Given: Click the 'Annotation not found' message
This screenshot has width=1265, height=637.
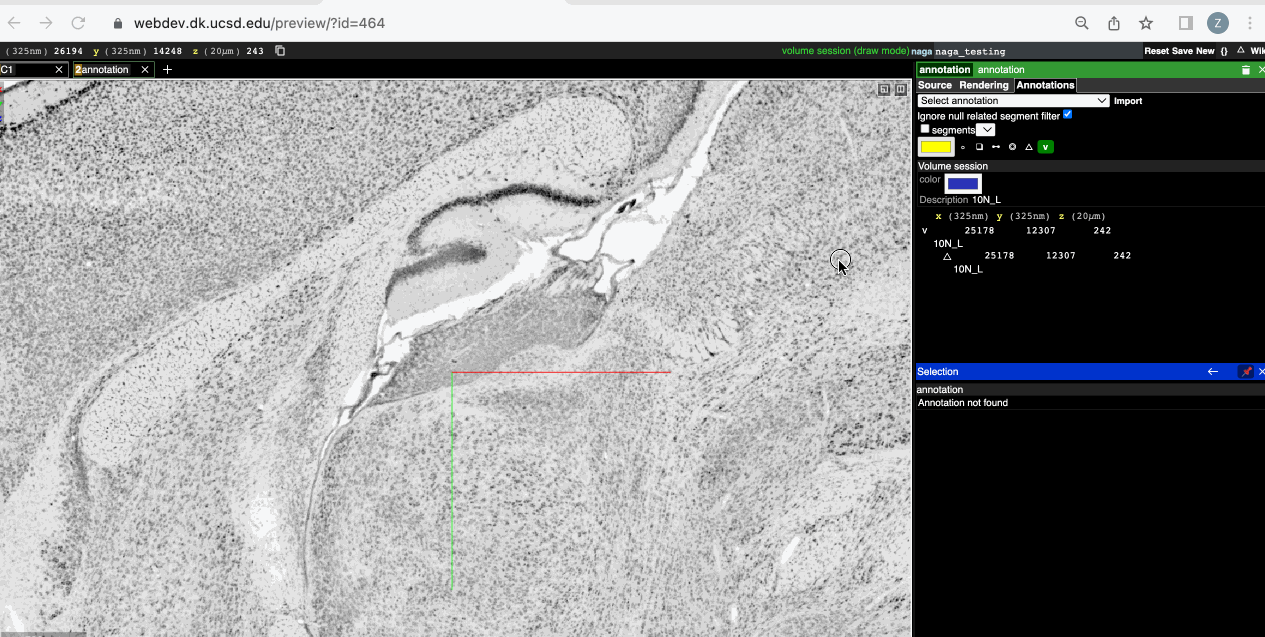Looking at the screenshot, I should tap(963, 403).
